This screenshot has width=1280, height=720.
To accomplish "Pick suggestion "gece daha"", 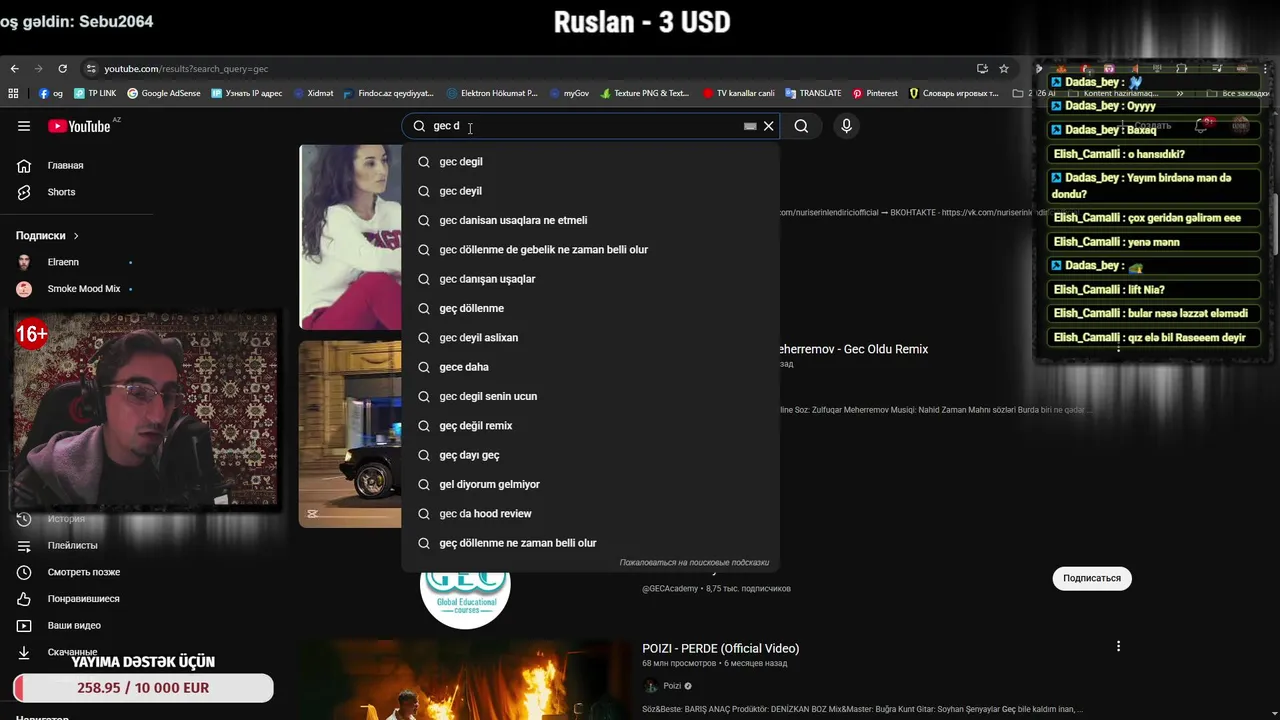I will pos(590,367).
